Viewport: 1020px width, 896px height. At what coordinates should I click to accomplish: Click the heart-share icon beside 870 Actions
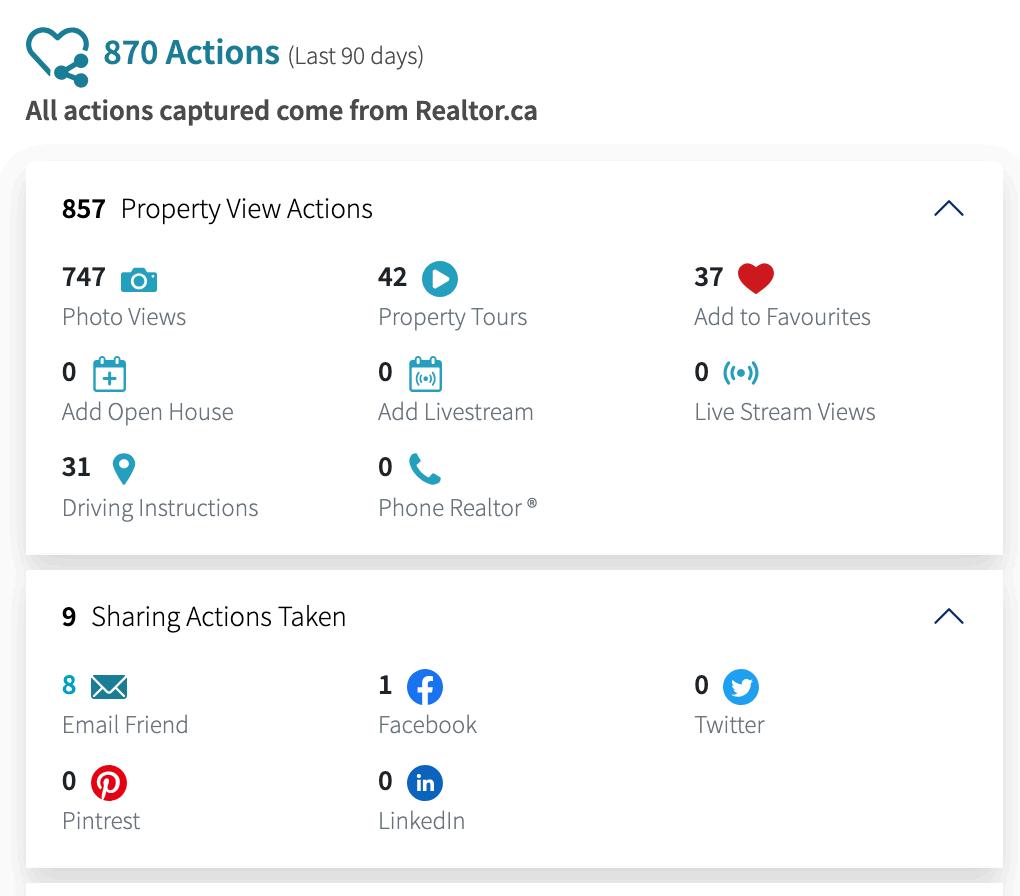(58, 56)
